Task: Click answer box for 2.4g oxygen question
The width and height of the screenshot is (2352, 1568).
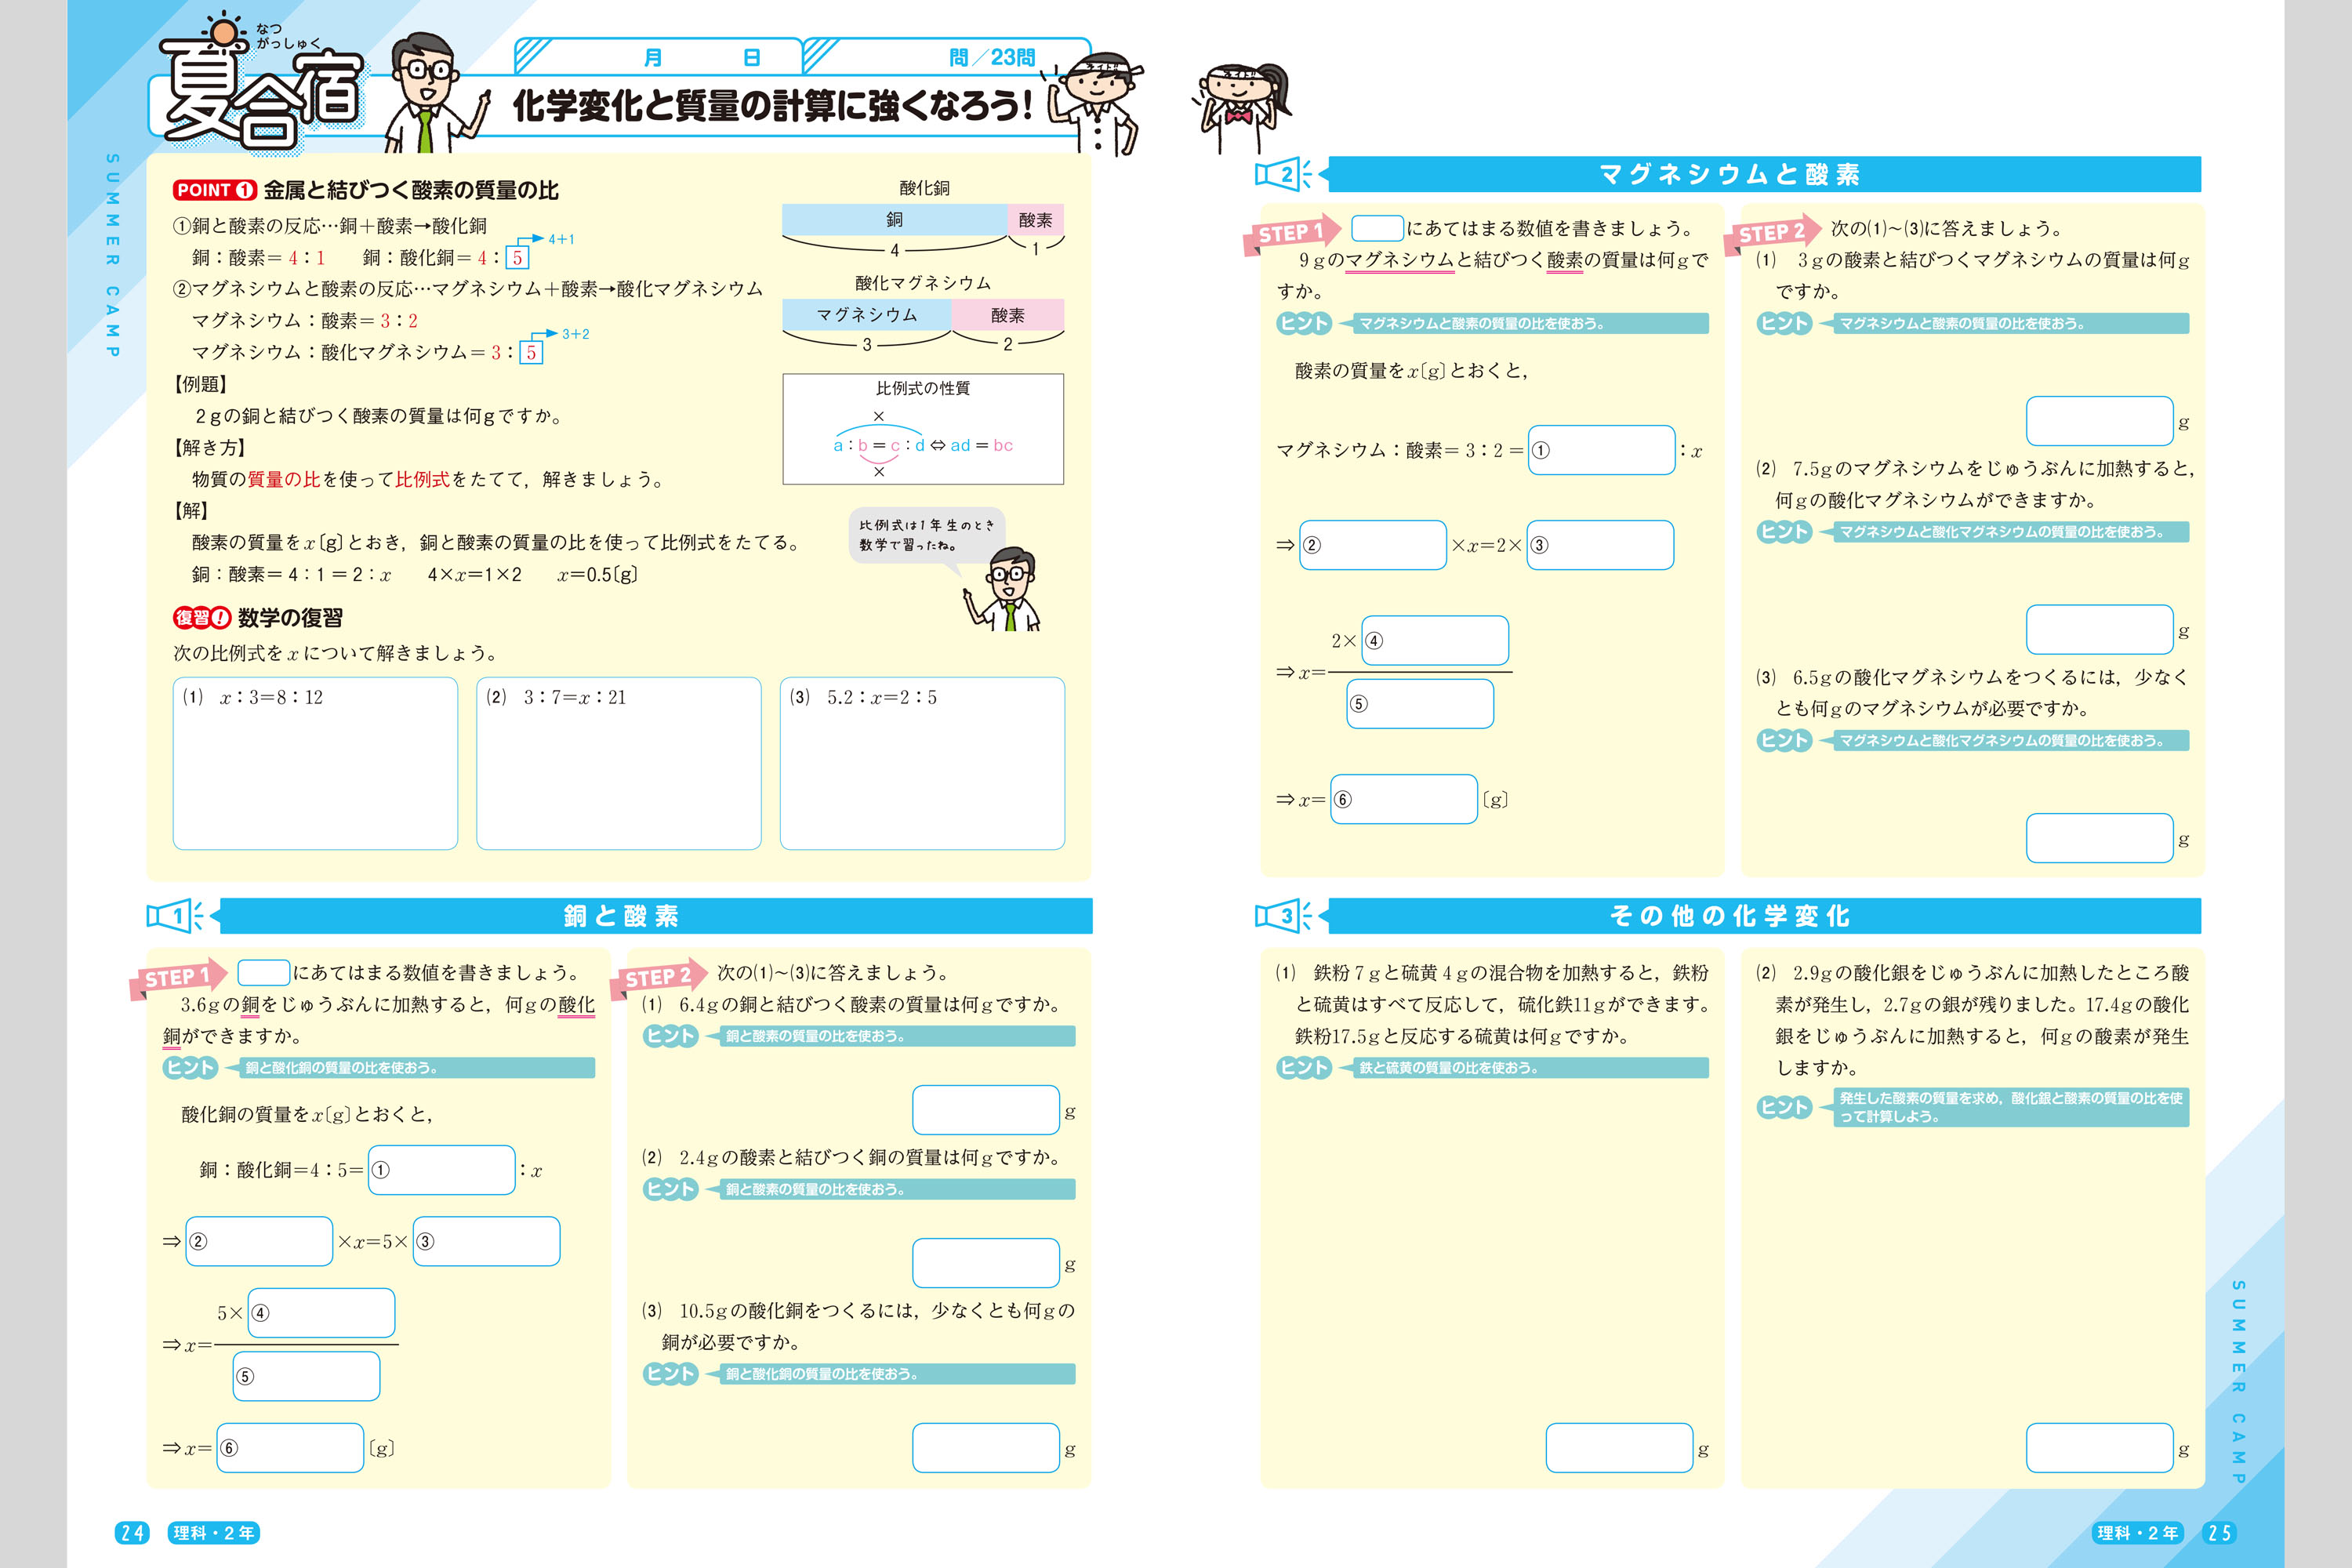Action: pyautogui.click(x=986, y=1263)
